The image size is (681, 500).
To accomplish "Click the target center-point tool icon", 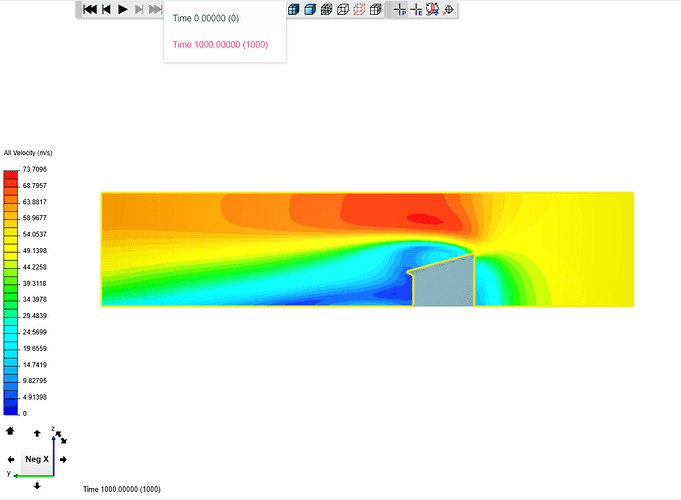I will point(448,9).
